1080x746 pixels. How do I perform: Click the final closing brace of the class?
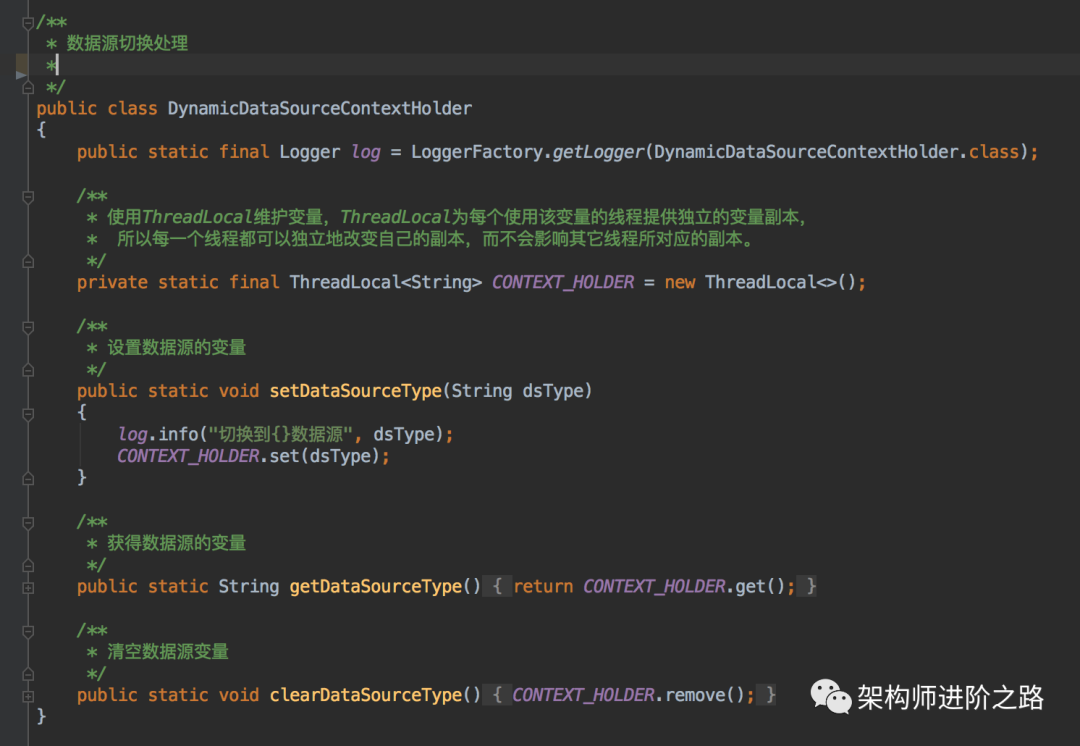pyautogui.click(x=41, y=716)
